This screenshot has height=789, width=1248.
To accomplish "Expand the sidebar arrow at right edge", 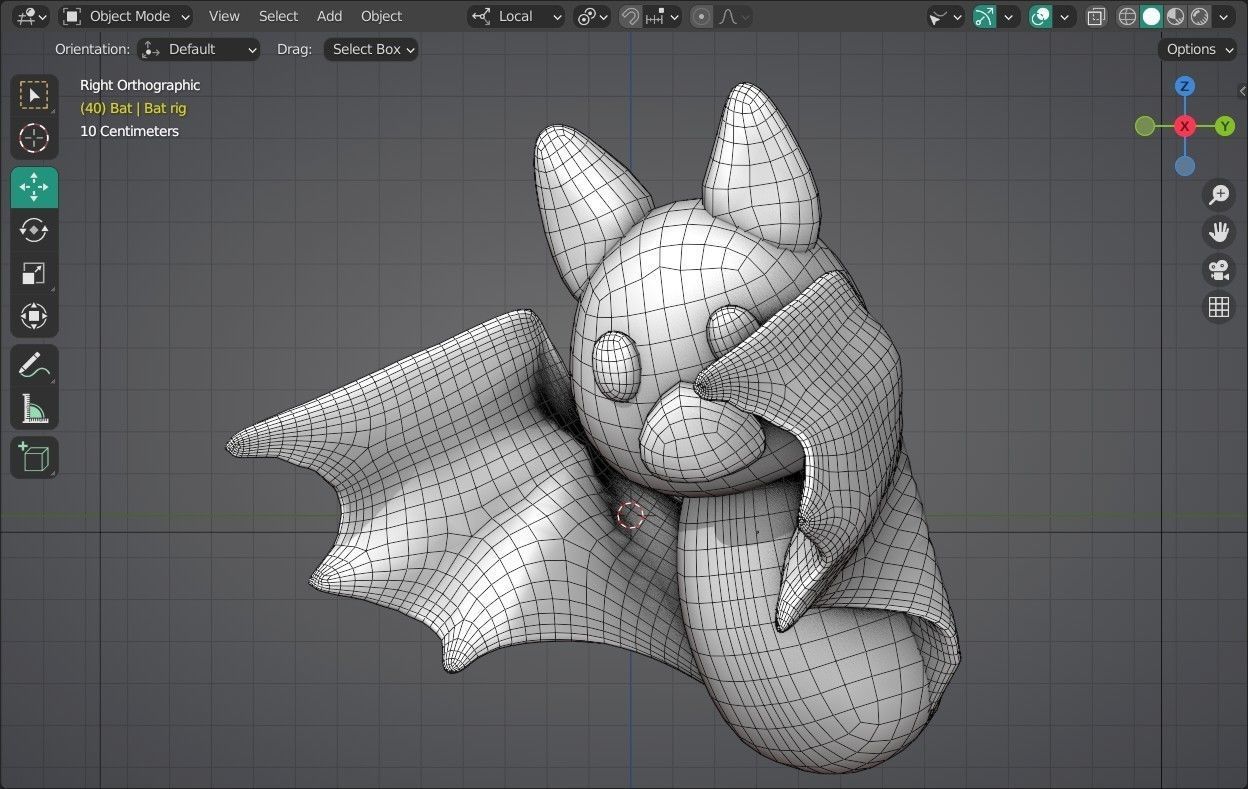I will tap(1242, 91).
